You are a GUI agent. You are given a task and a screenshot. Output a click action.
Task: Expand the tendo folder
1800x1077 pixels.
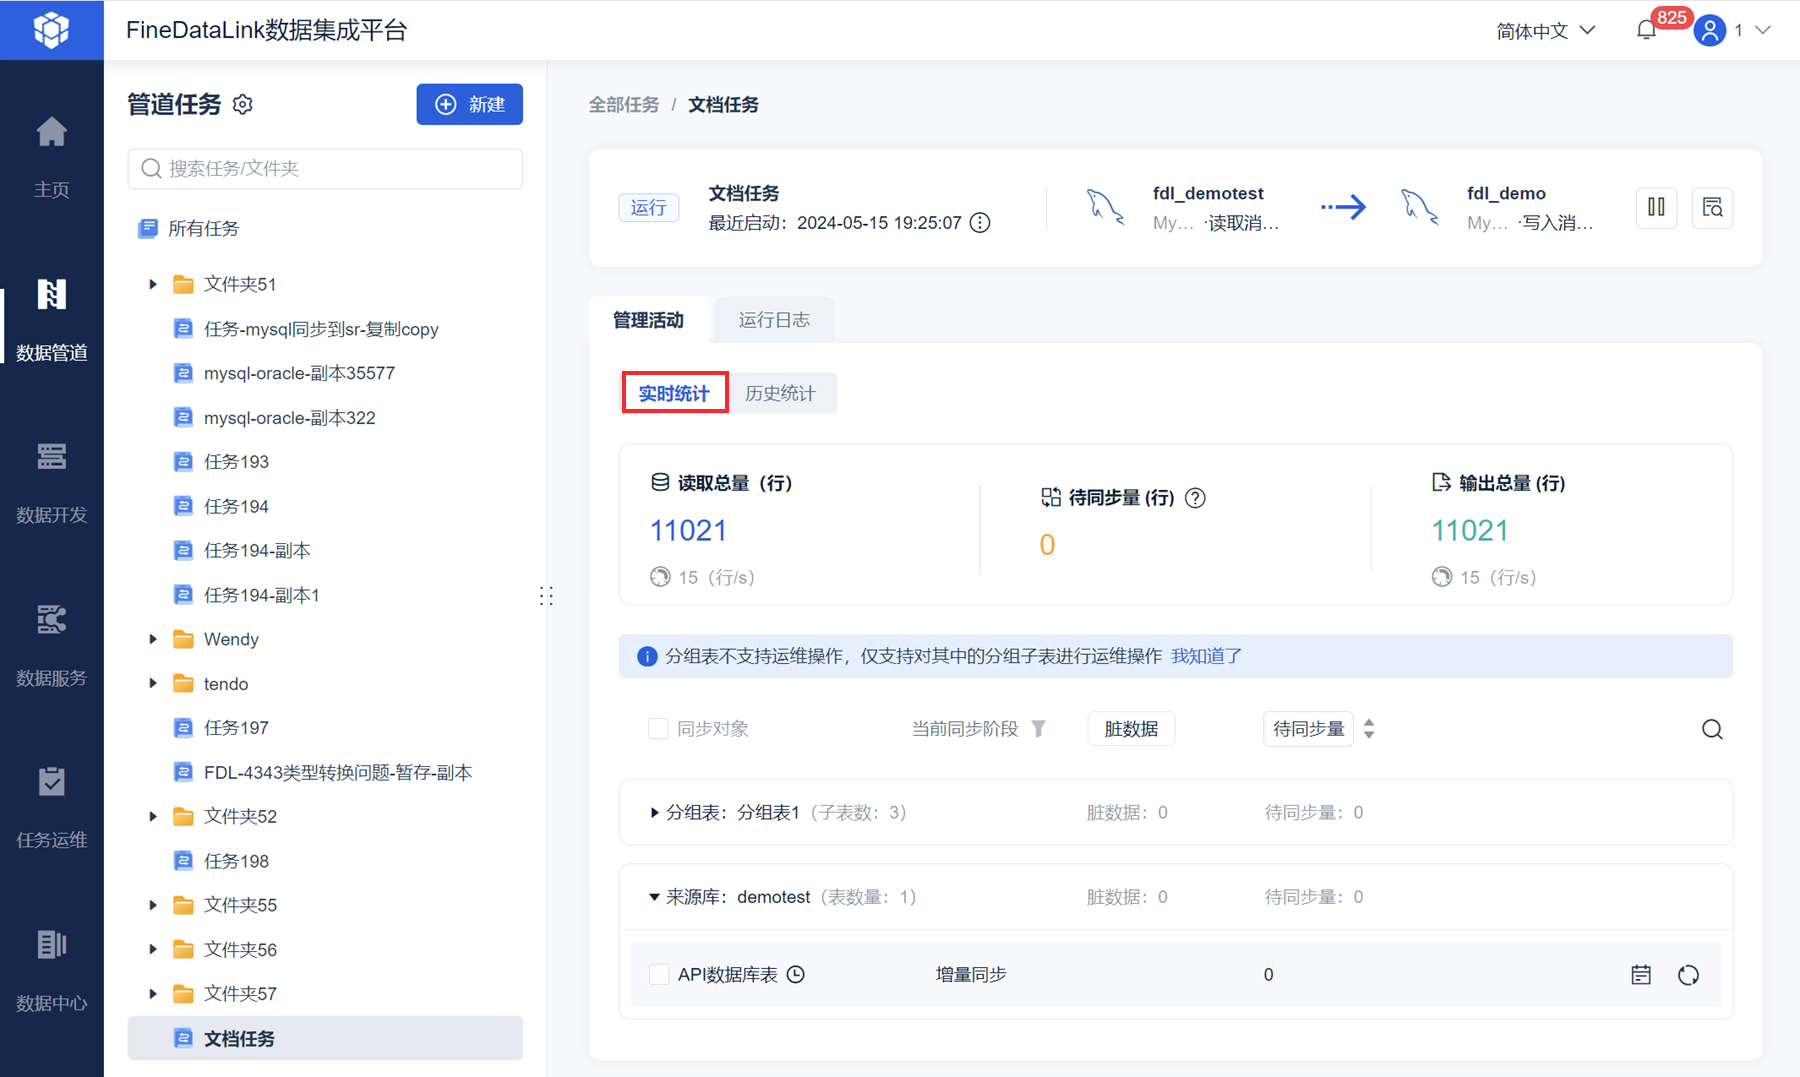tap(153, 684)
